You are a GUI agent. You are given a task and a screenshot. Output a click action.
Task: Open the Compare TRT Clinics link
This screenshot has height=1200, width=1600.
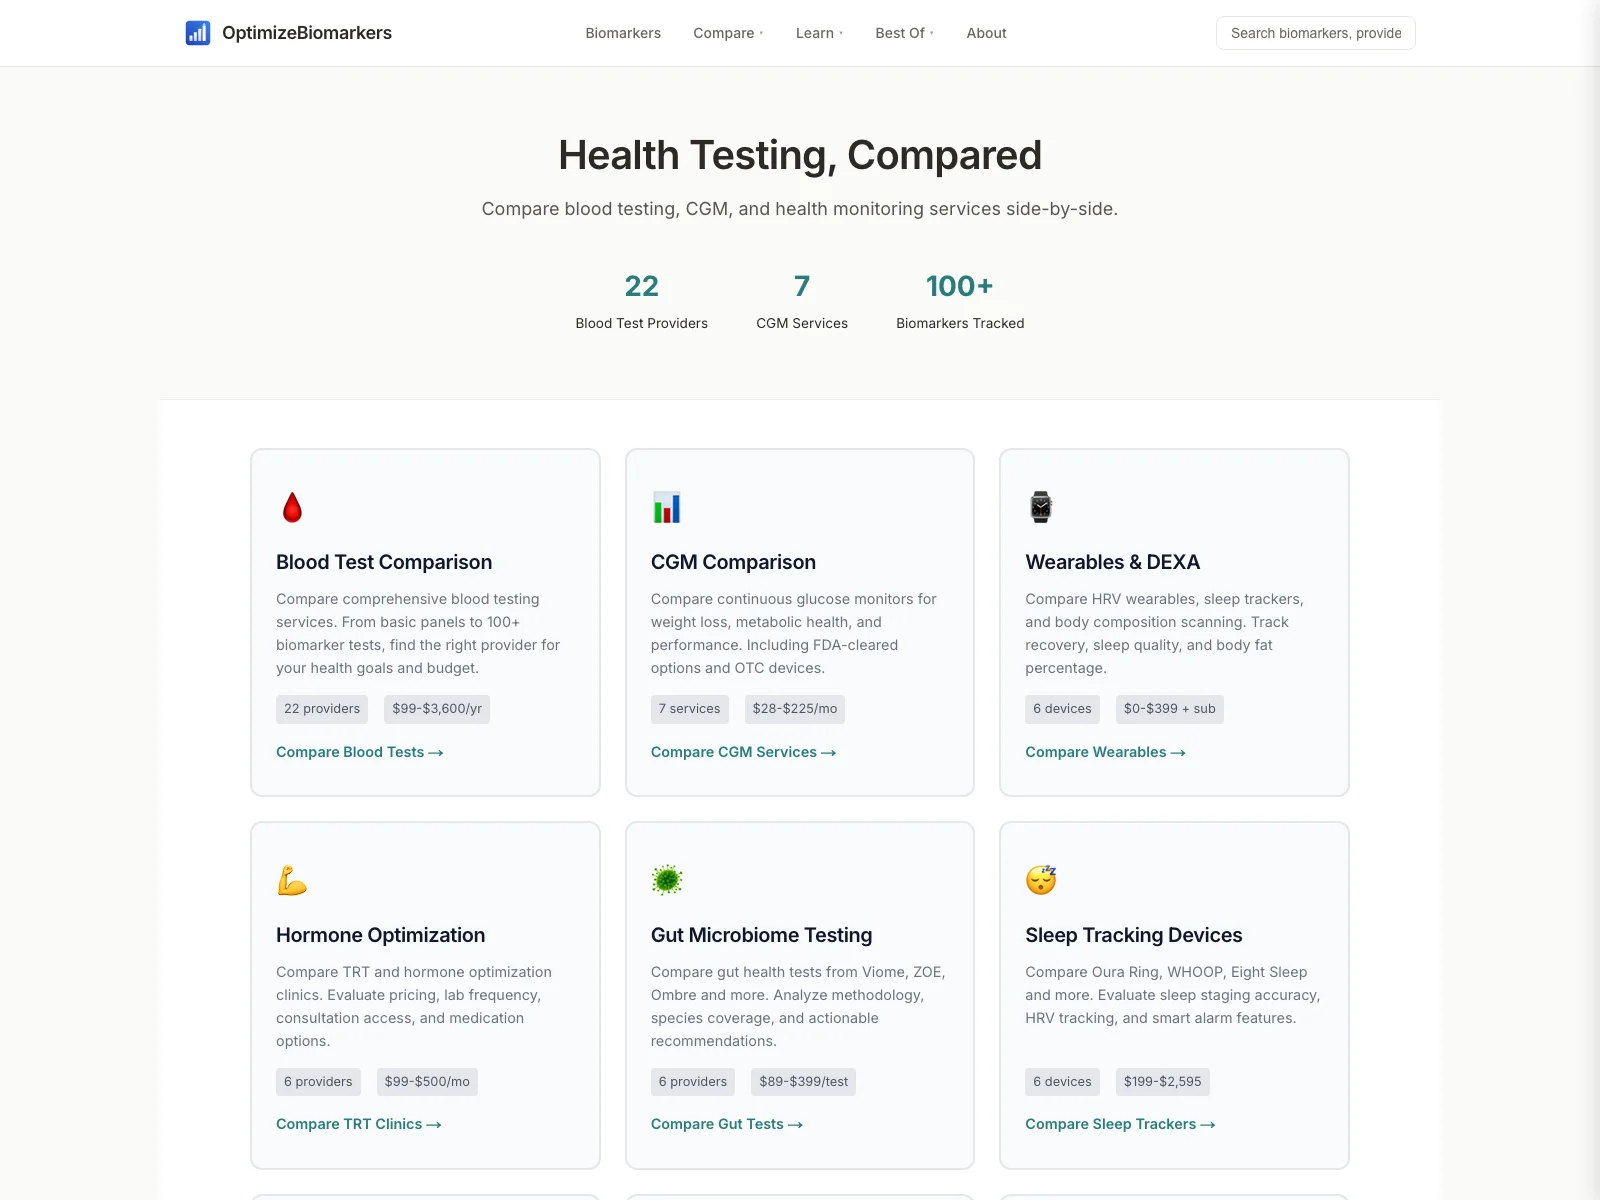click(x=358, y=1124)
